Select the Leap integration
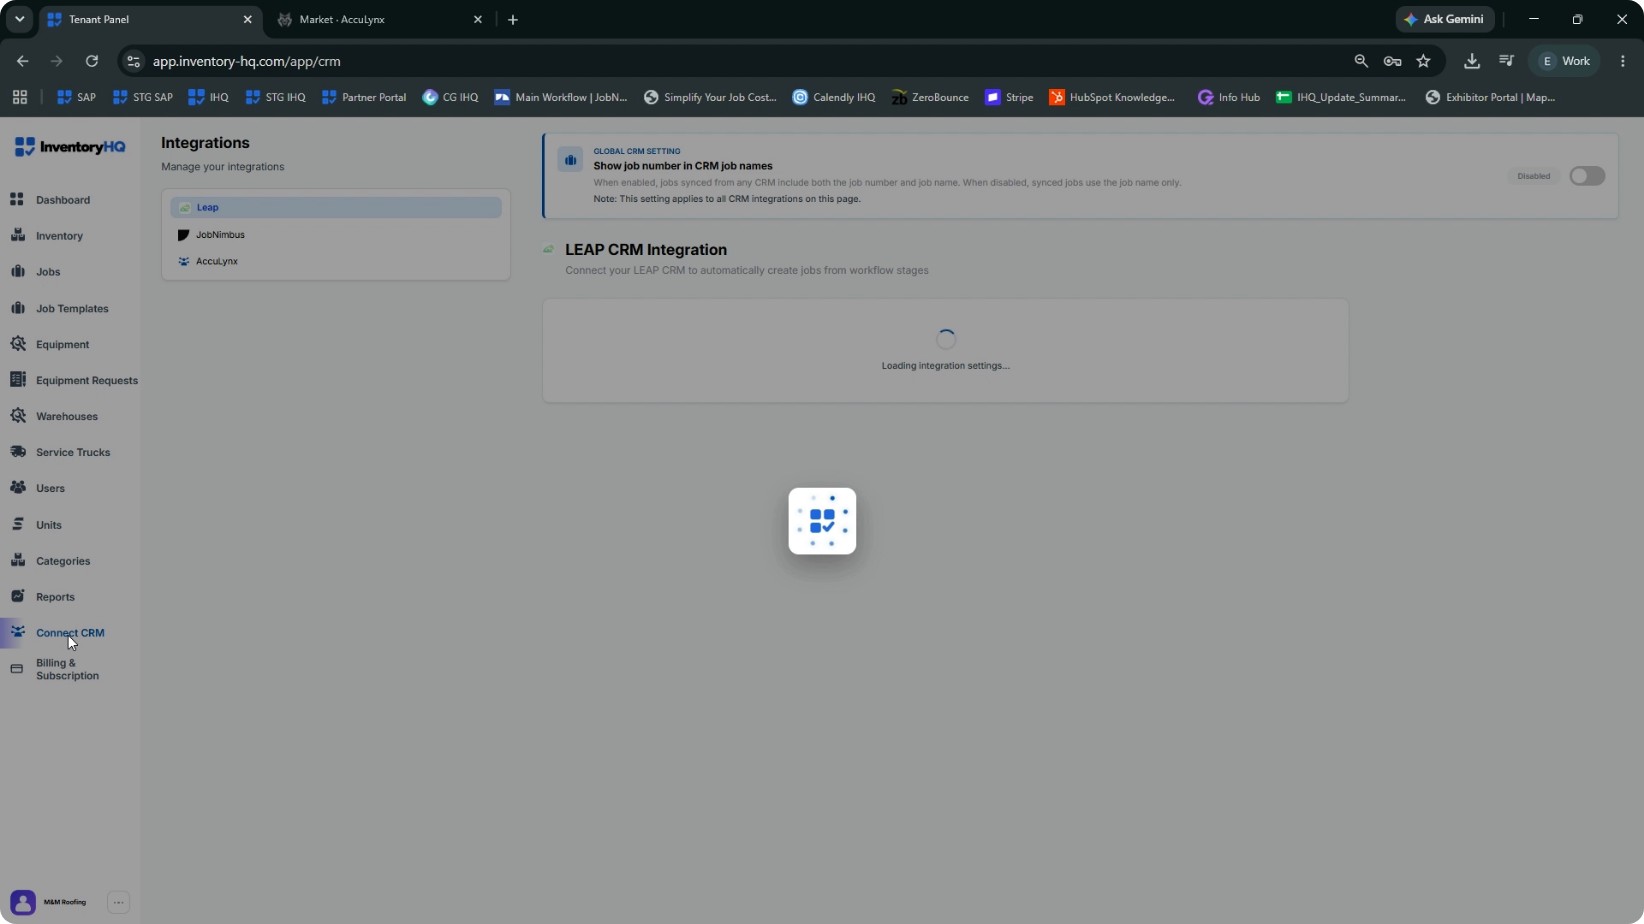Screen dimensions: 1644x924 [x=336, y=208]
